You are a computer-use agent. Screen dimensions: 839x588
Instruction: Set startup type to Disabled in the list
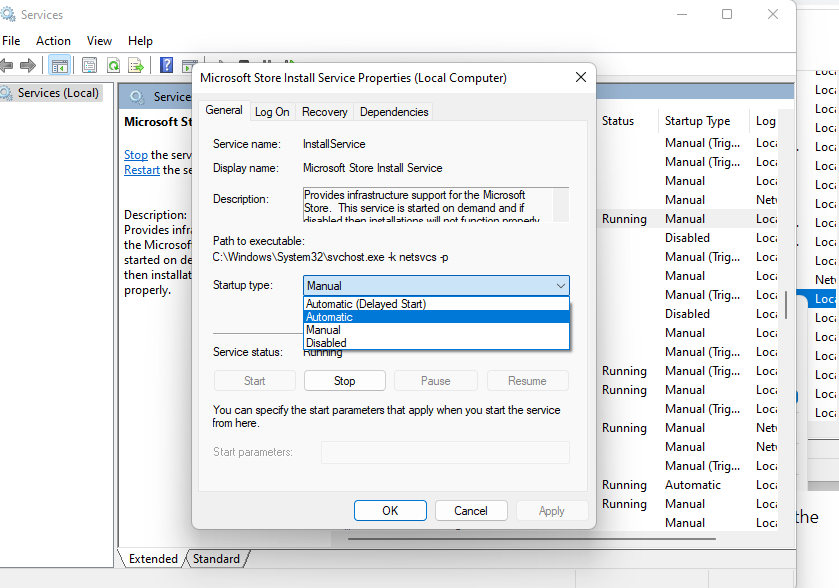pos(436,342)
